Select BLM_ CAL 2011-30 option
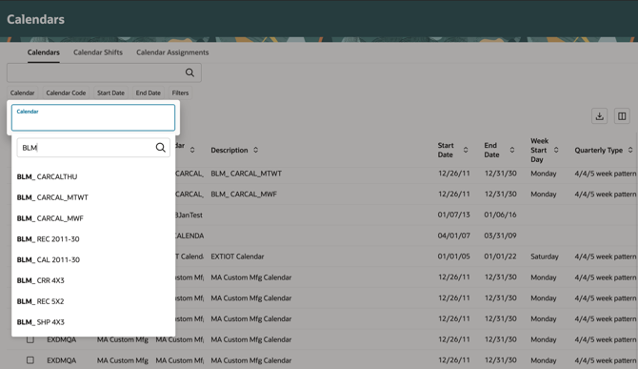Image resolution: width=638 pixels, height=370 pixels. coord(93,260)
